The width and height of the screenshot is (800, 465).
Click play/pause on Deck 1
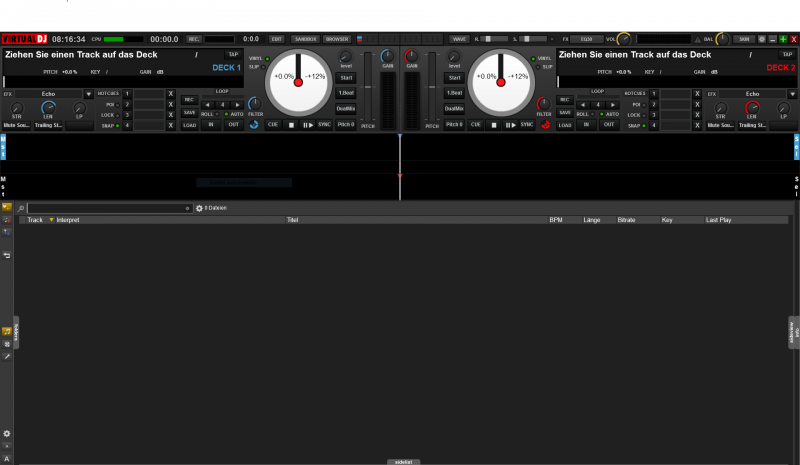(x=308, y=125)
